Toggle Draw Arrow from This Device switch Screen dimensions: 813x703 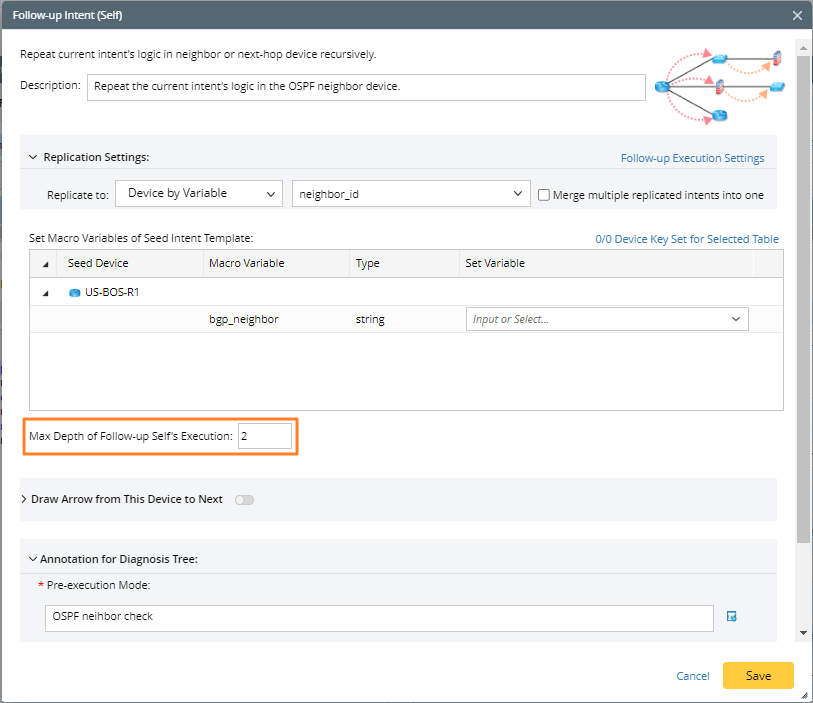[x=244, y=499]
